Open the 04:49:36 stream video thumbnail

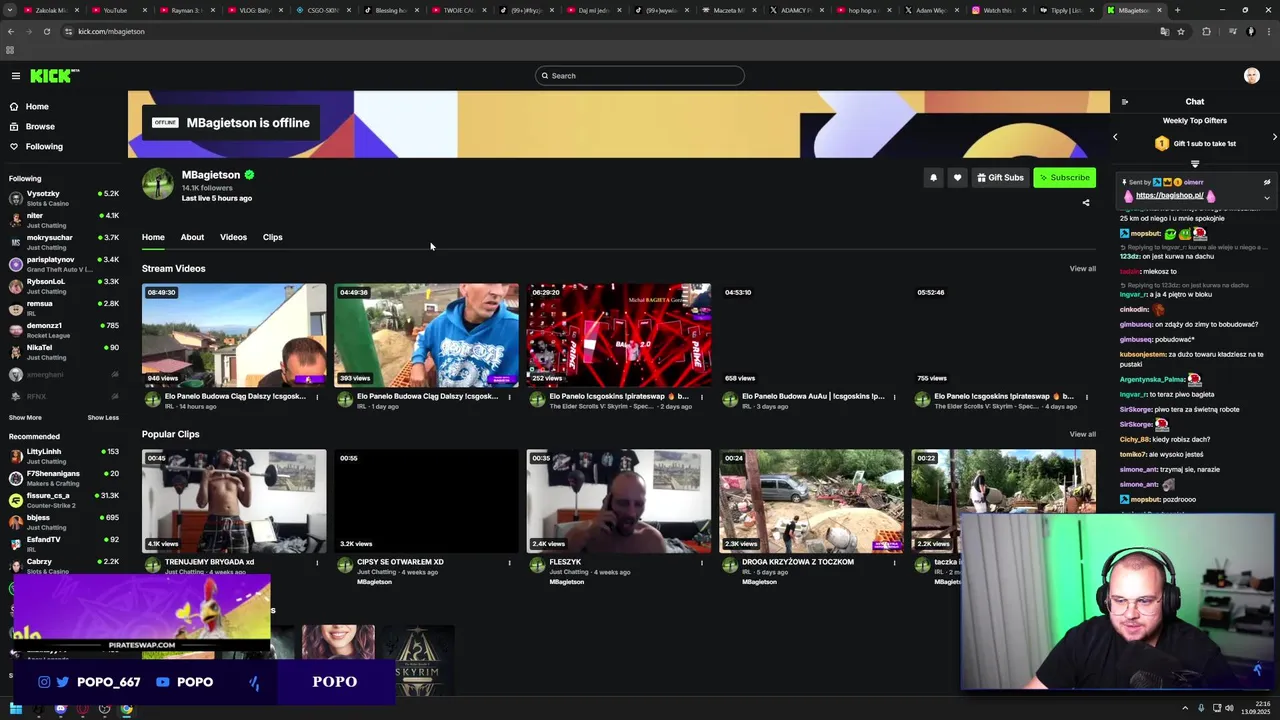click(426, 335)
